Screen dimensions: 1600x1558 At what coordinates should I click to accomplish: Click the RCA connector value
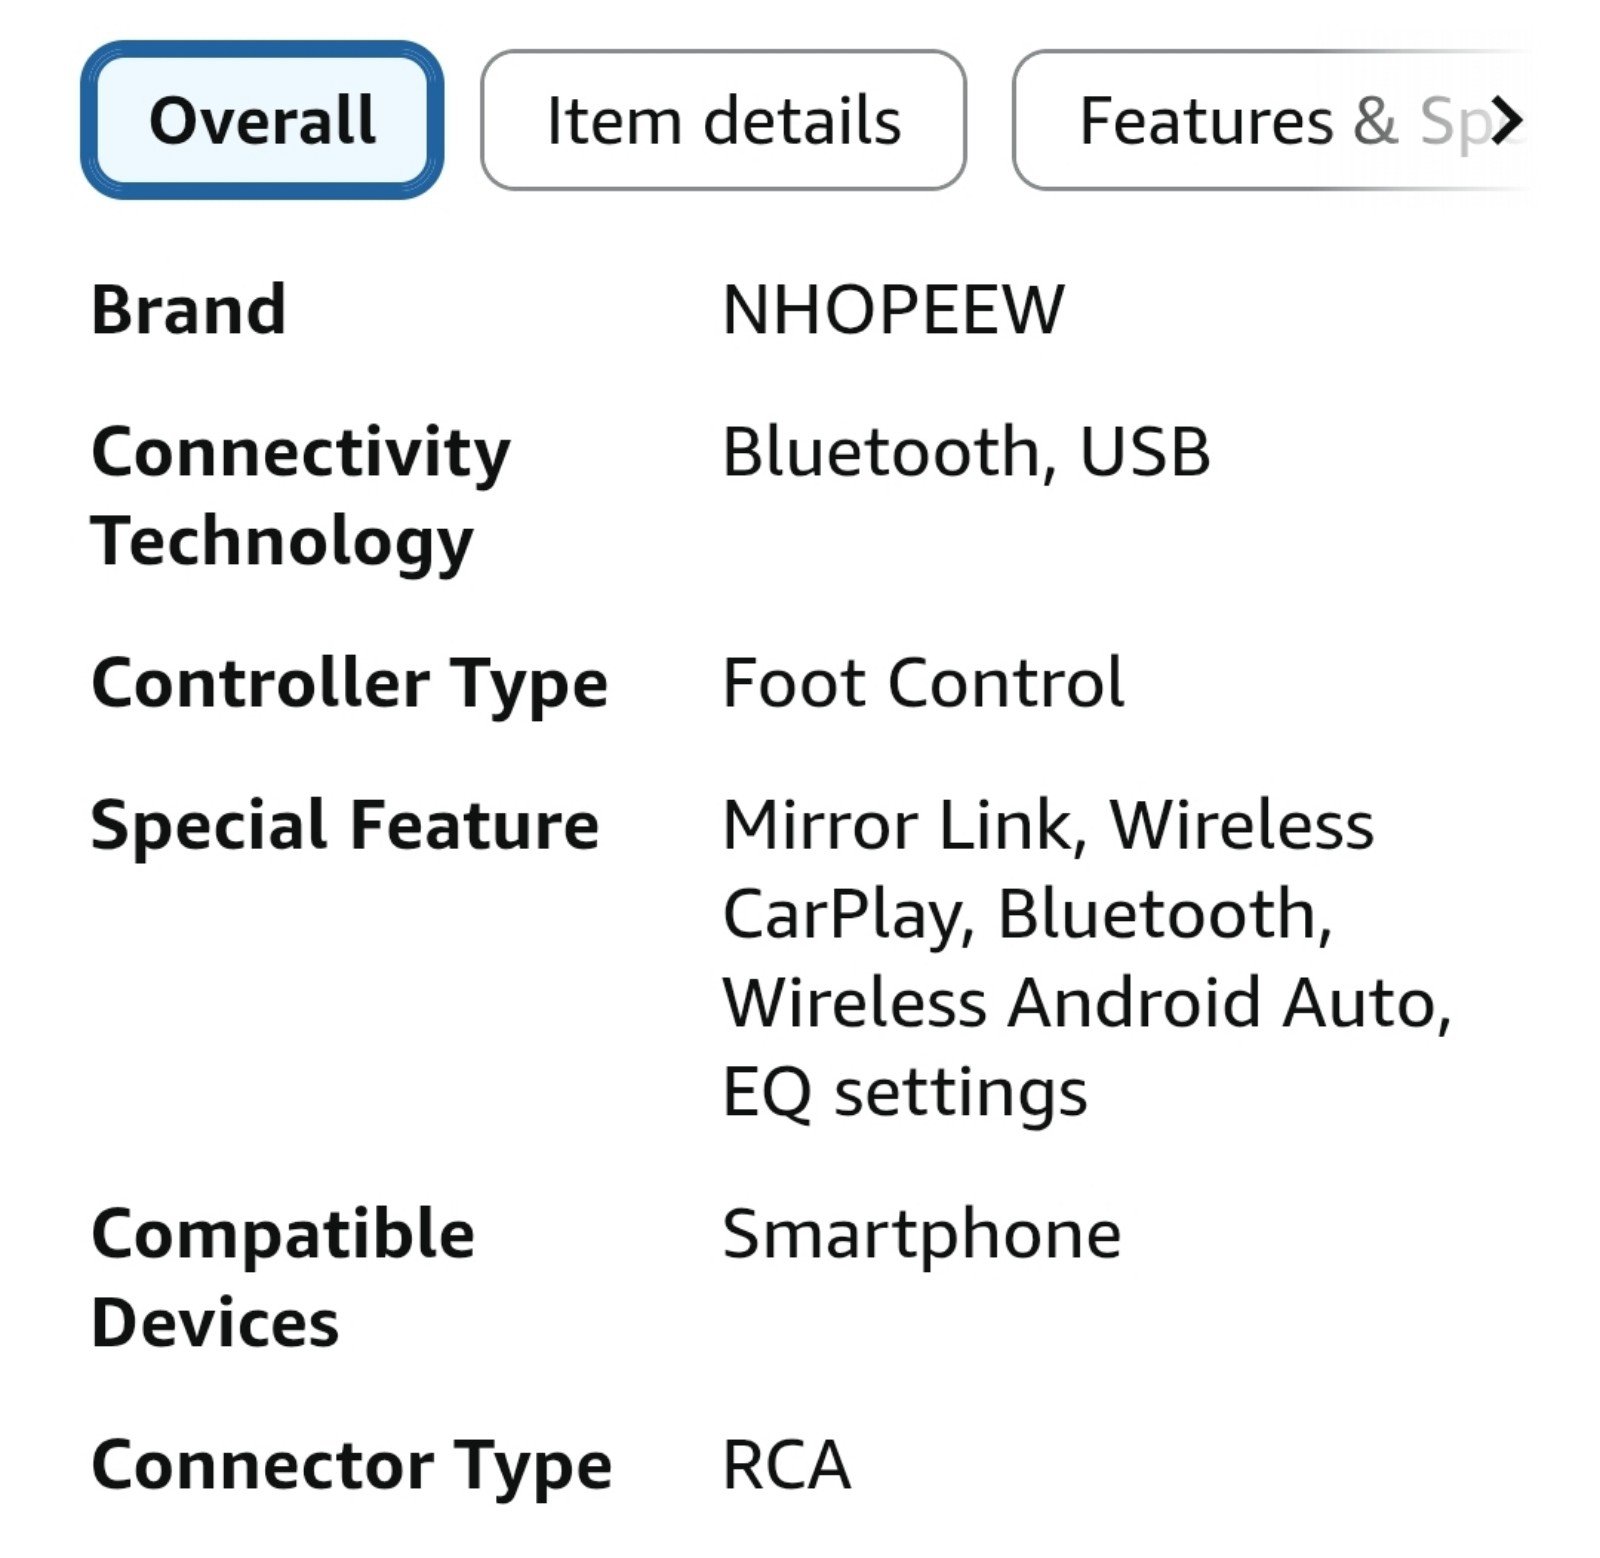[x=786, y=1466]
